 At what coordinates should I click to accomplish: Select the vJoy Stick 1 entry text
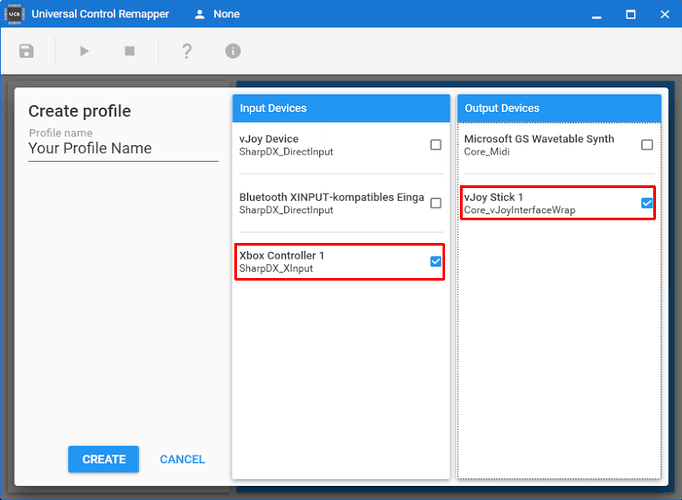pos(493,197)
